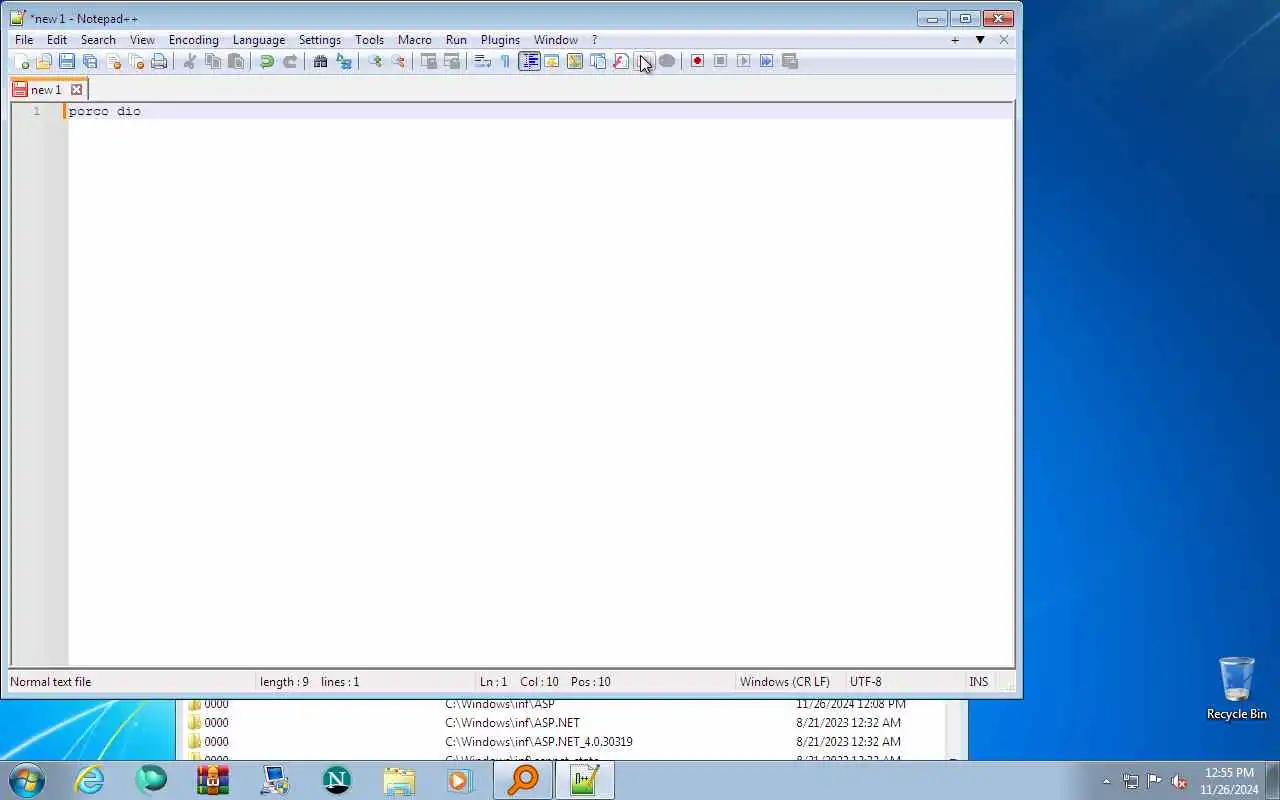Click the Windows (CR LF) status bar entry
This screenshot has width=1280, height=800.
point(785,682)
